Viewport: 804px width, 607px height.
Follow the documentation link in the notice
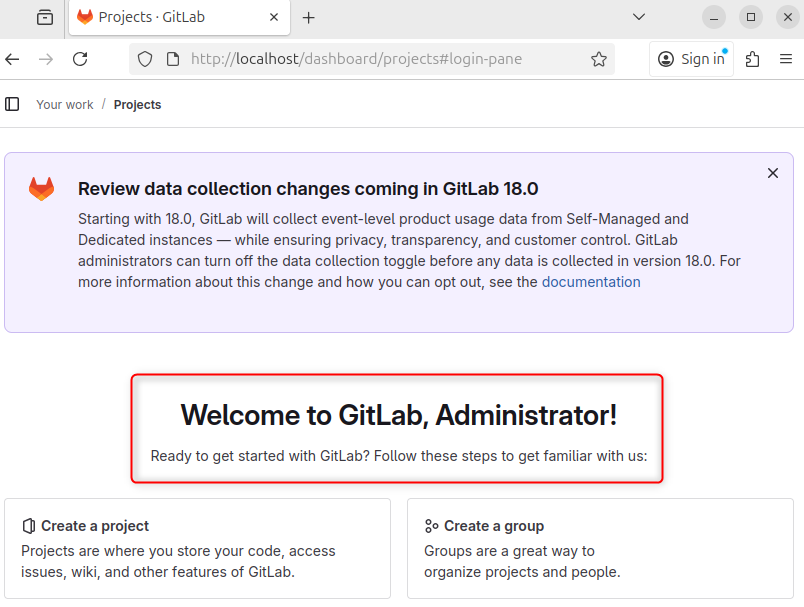point(591,281)
